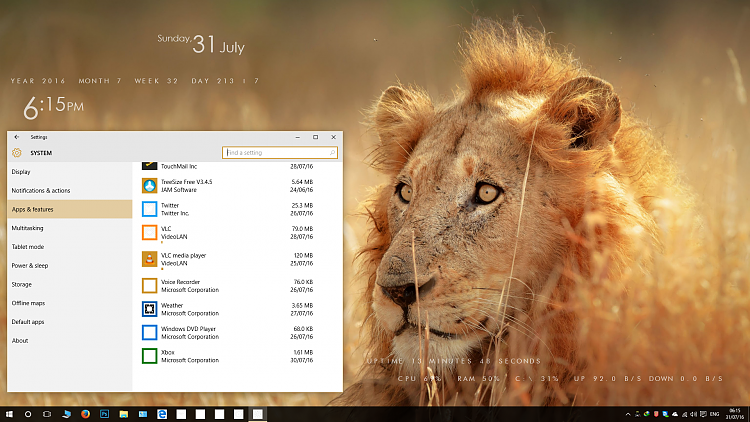Go to the Storage settings page
The height and width of the screenshot is (422, 750).
pyautogui.click(x=22, y=284)
